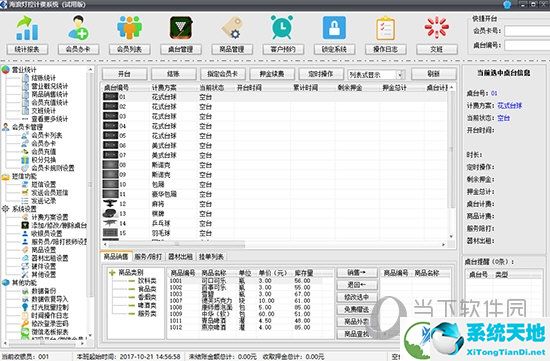Open the 会员列表 people icon
Screen dimensions: 550x361
pyautogui.click(x=129, y=28)
